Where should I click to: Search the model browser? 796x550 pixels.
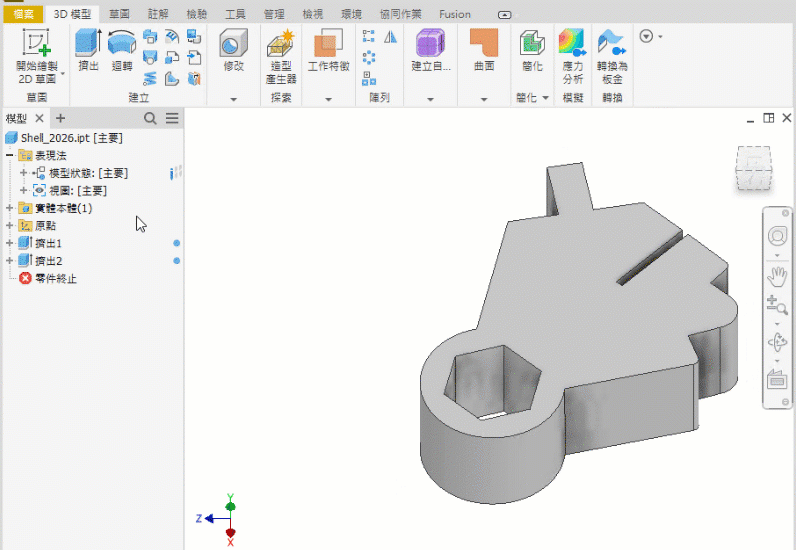(150, 118)
